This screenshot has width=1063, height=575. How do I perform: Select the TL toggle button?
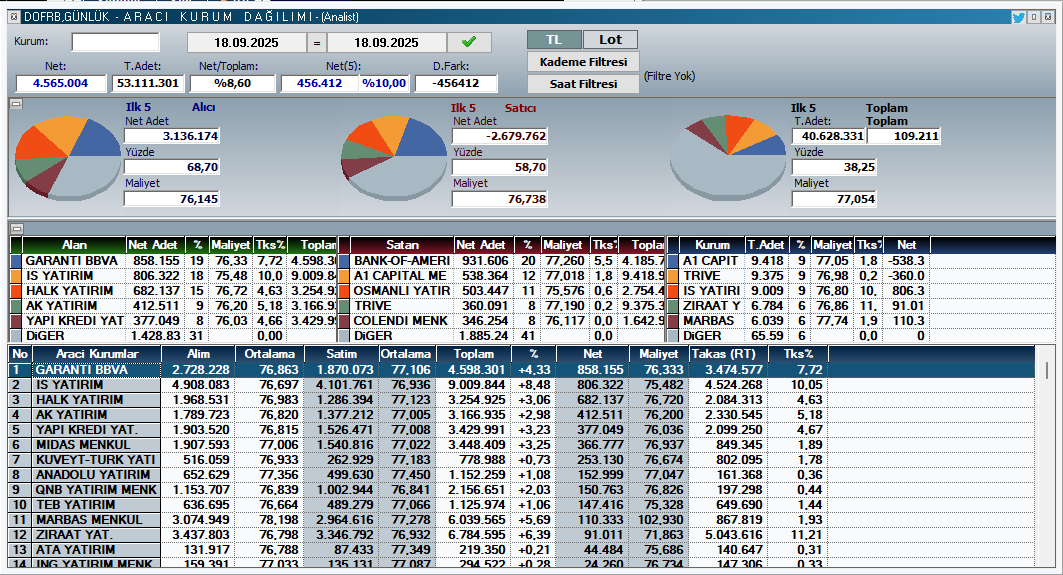click(x=554, y=39)
